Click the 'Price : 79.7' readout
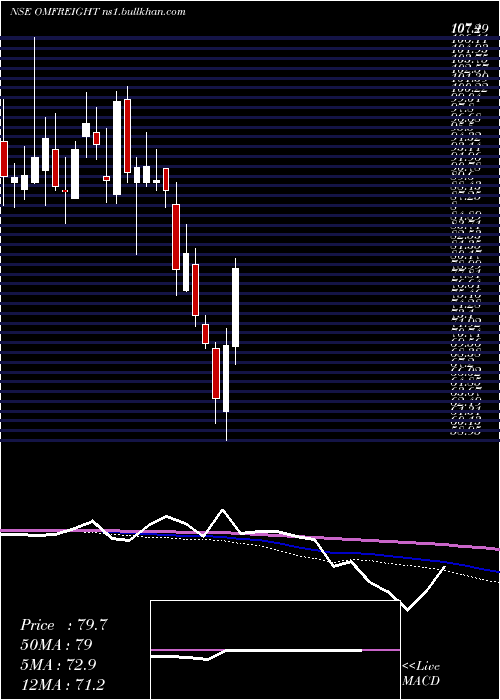 coord(63,625)
